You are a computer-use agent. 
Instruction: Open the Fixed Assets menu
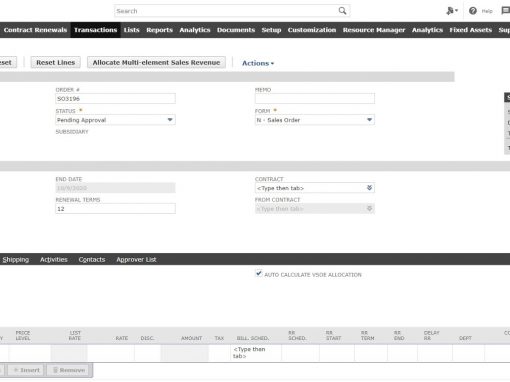pos(470,30)
